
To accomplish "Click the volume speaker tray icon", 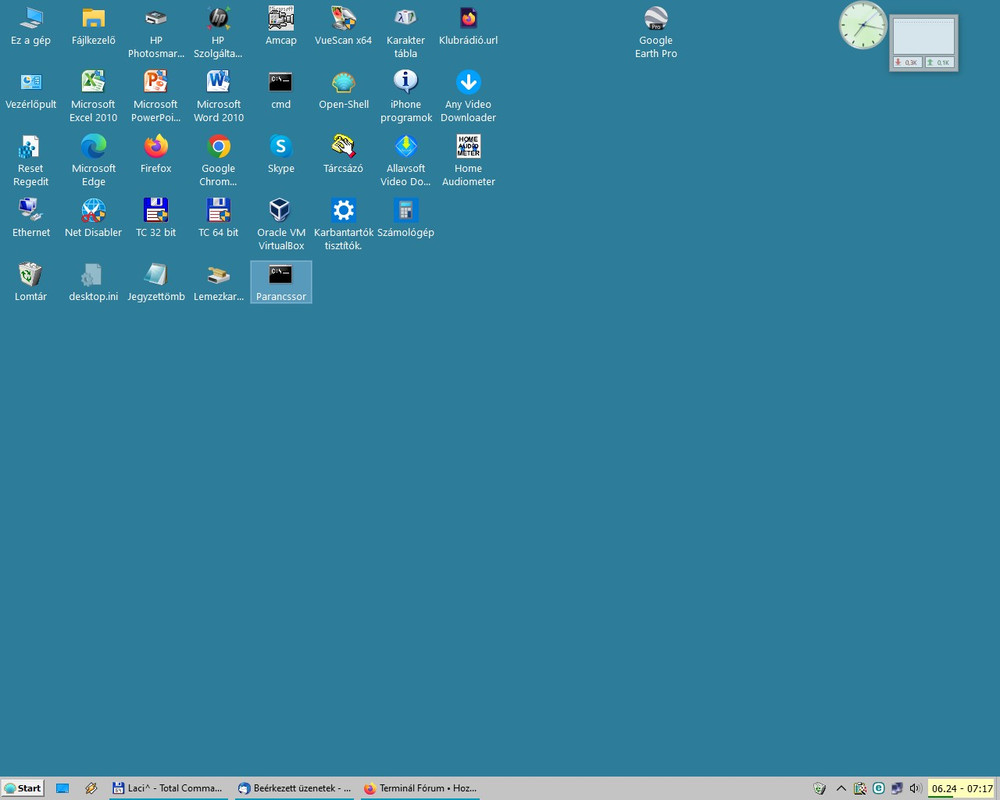I will pyautogui.click(x=915, y=789).
